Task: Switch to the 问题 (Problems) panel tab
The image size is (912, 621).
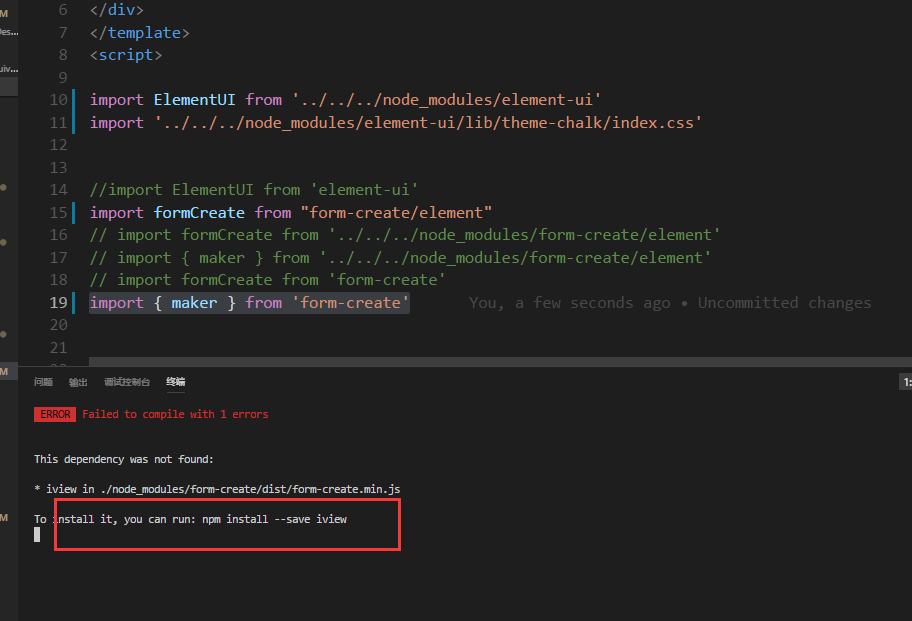Action: (42, 381)
